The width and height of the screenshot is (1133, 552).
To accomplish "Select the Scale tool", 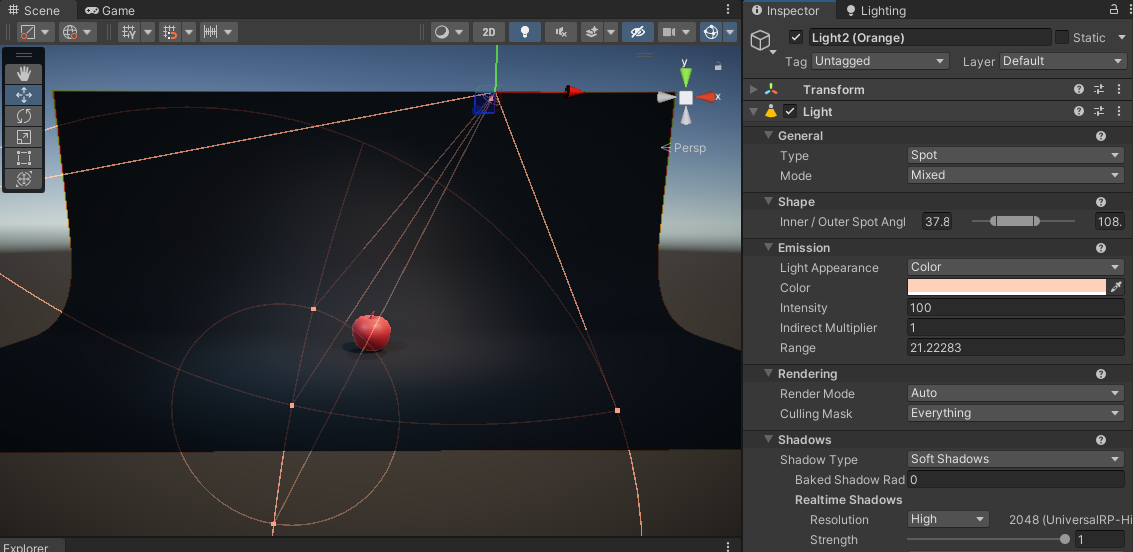I will pyautogui.click(x=24, y=137).
